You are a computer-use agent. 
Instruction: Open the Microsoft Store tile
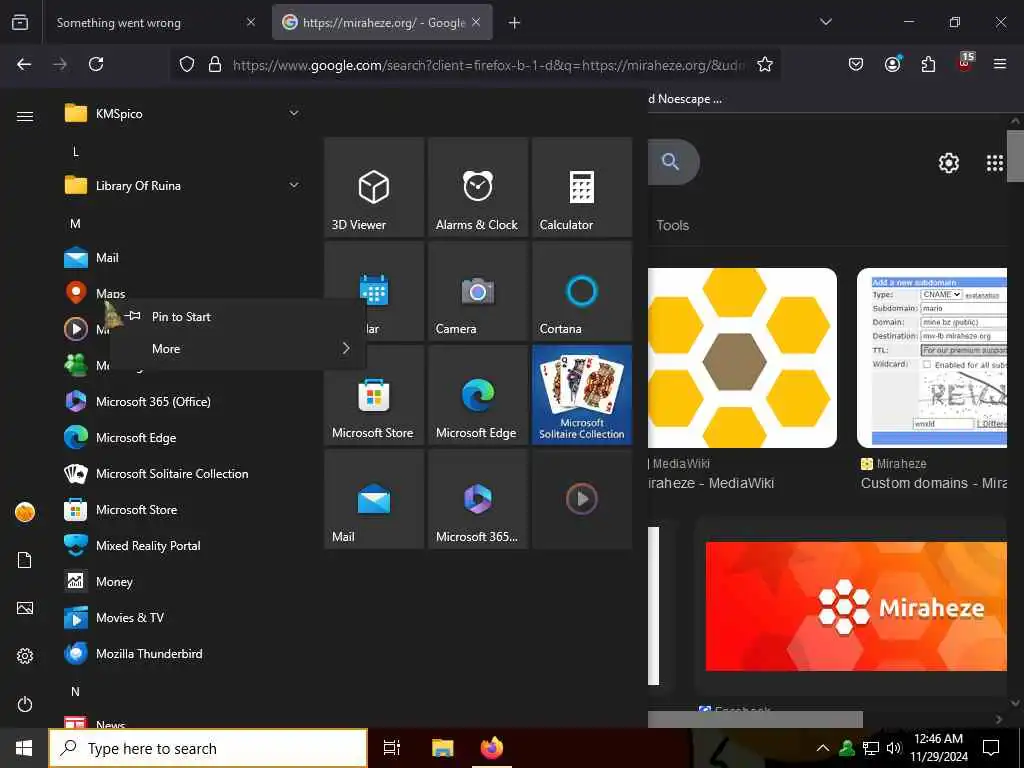(x=374, y=395)
